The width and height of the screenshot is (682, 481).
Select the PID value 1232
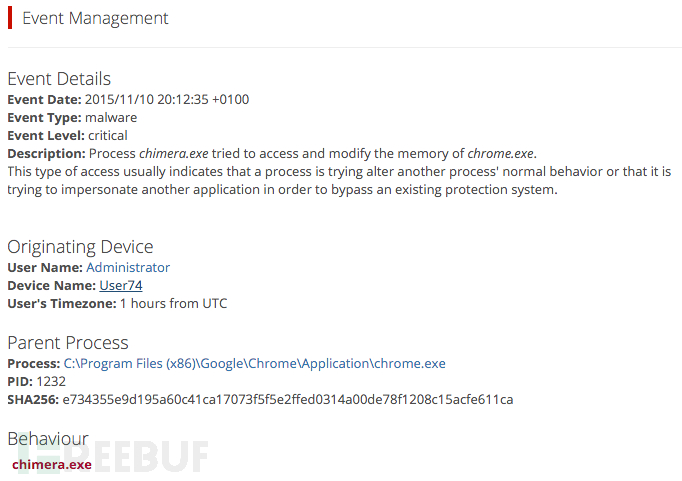50,381
